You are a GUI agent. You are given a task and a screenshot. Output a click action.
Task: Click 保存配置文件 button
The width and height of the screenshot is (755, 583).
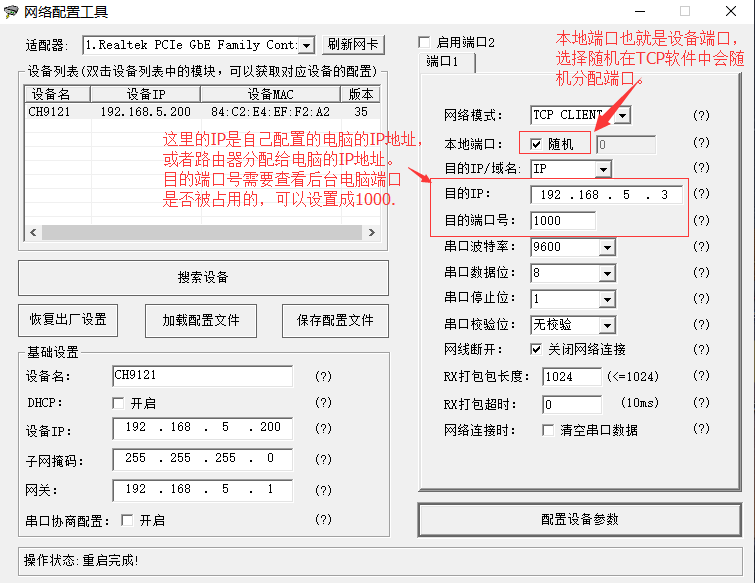coord(335,320)
